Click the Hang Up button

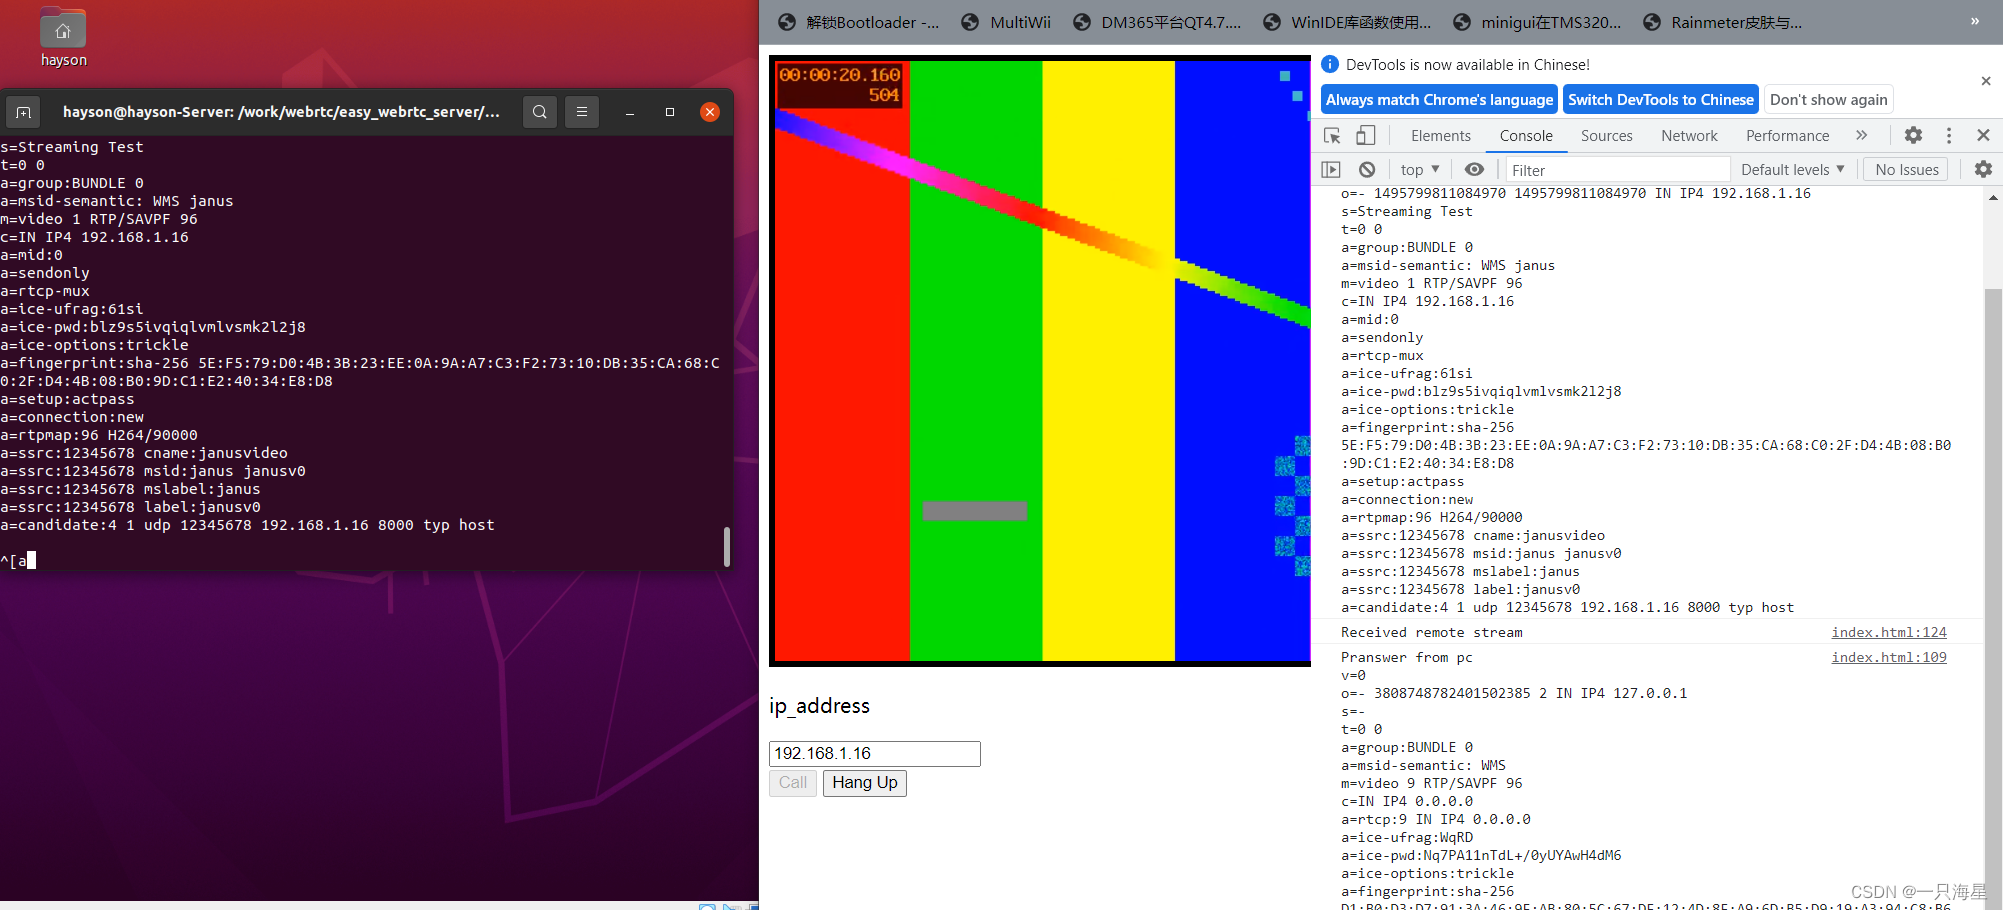point(864,783)
